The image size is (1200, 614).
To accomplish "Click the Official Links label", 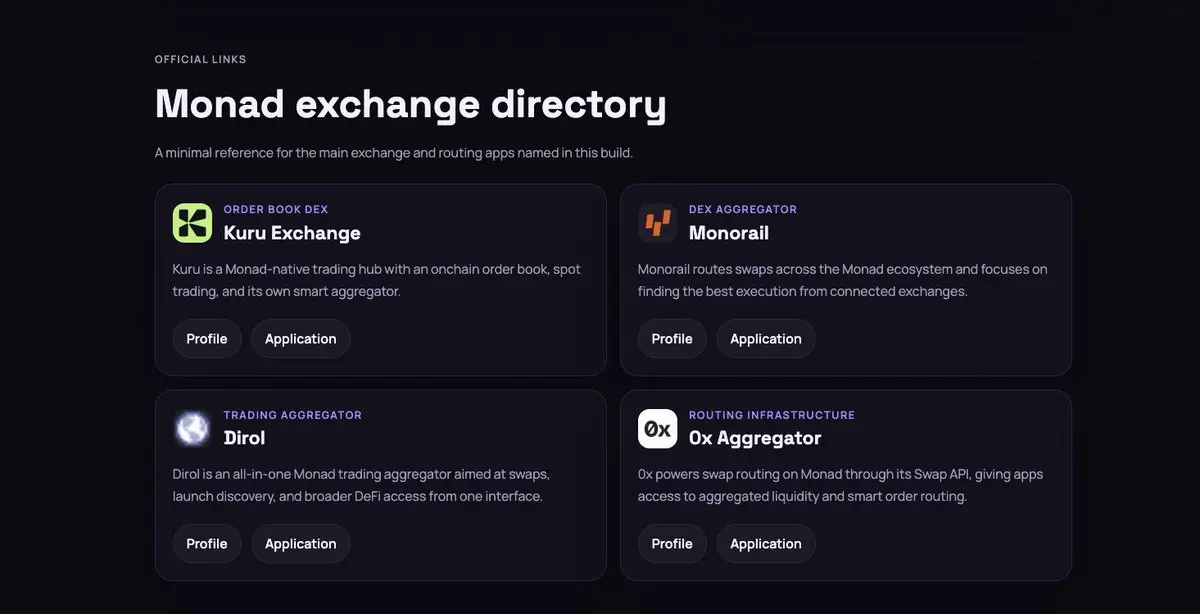I will pos(200,59).
